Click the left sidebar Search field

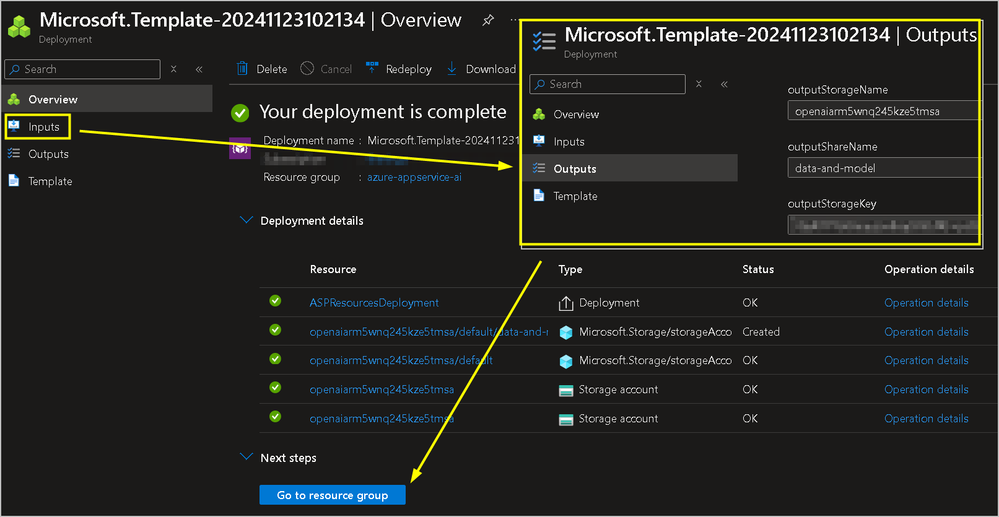point(82,69)
